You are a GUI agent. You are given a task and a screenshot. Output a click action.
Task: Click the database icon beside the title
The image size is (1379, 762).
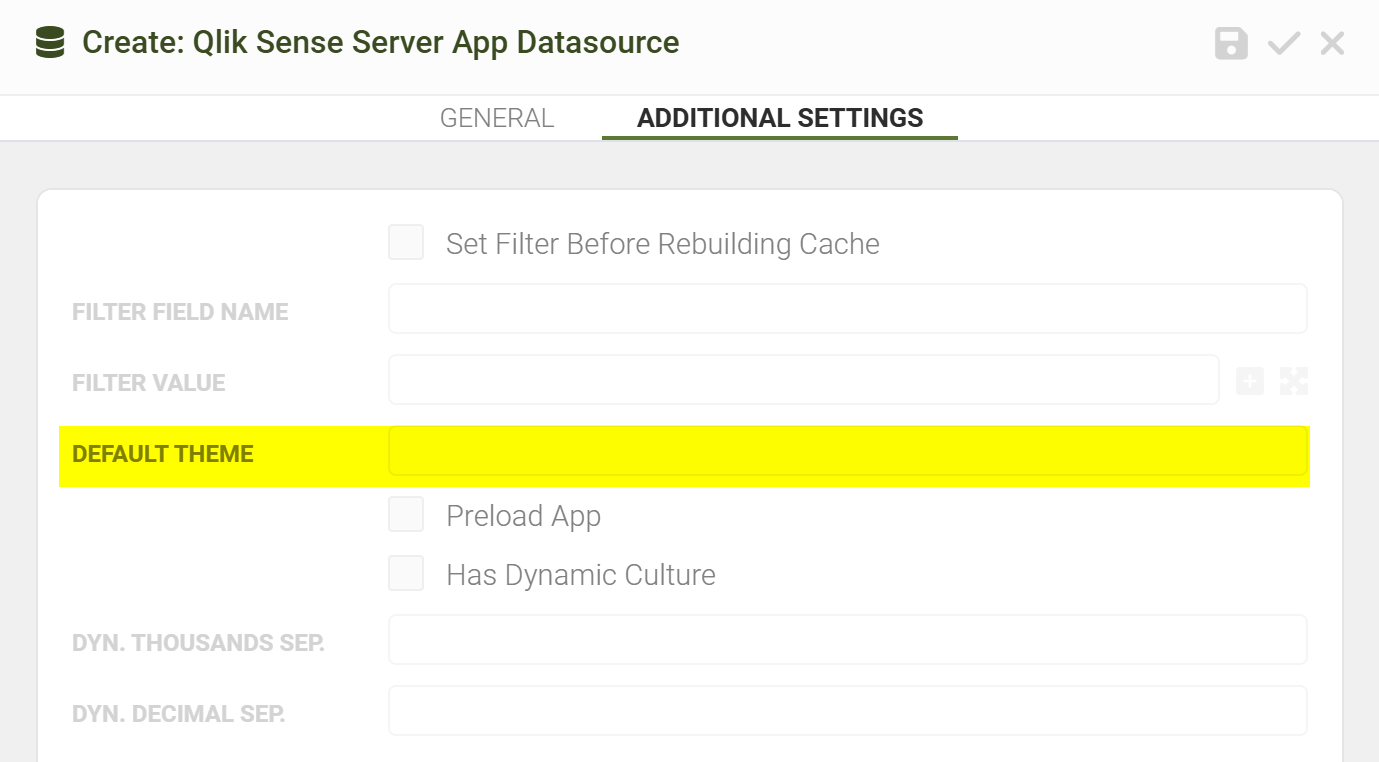(49, 43)
